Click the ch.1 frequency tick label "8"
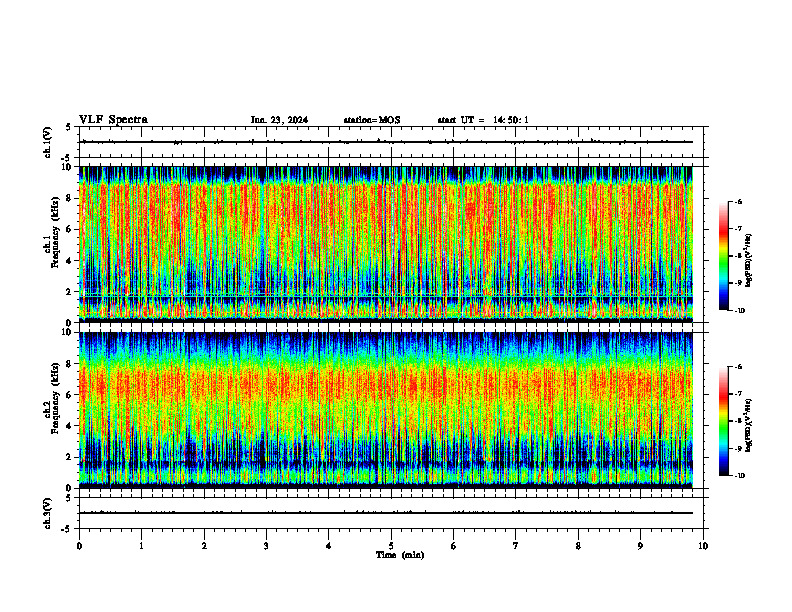Viewport: 792px width, 612px height. pyautogui.click(x=69, y=198)
